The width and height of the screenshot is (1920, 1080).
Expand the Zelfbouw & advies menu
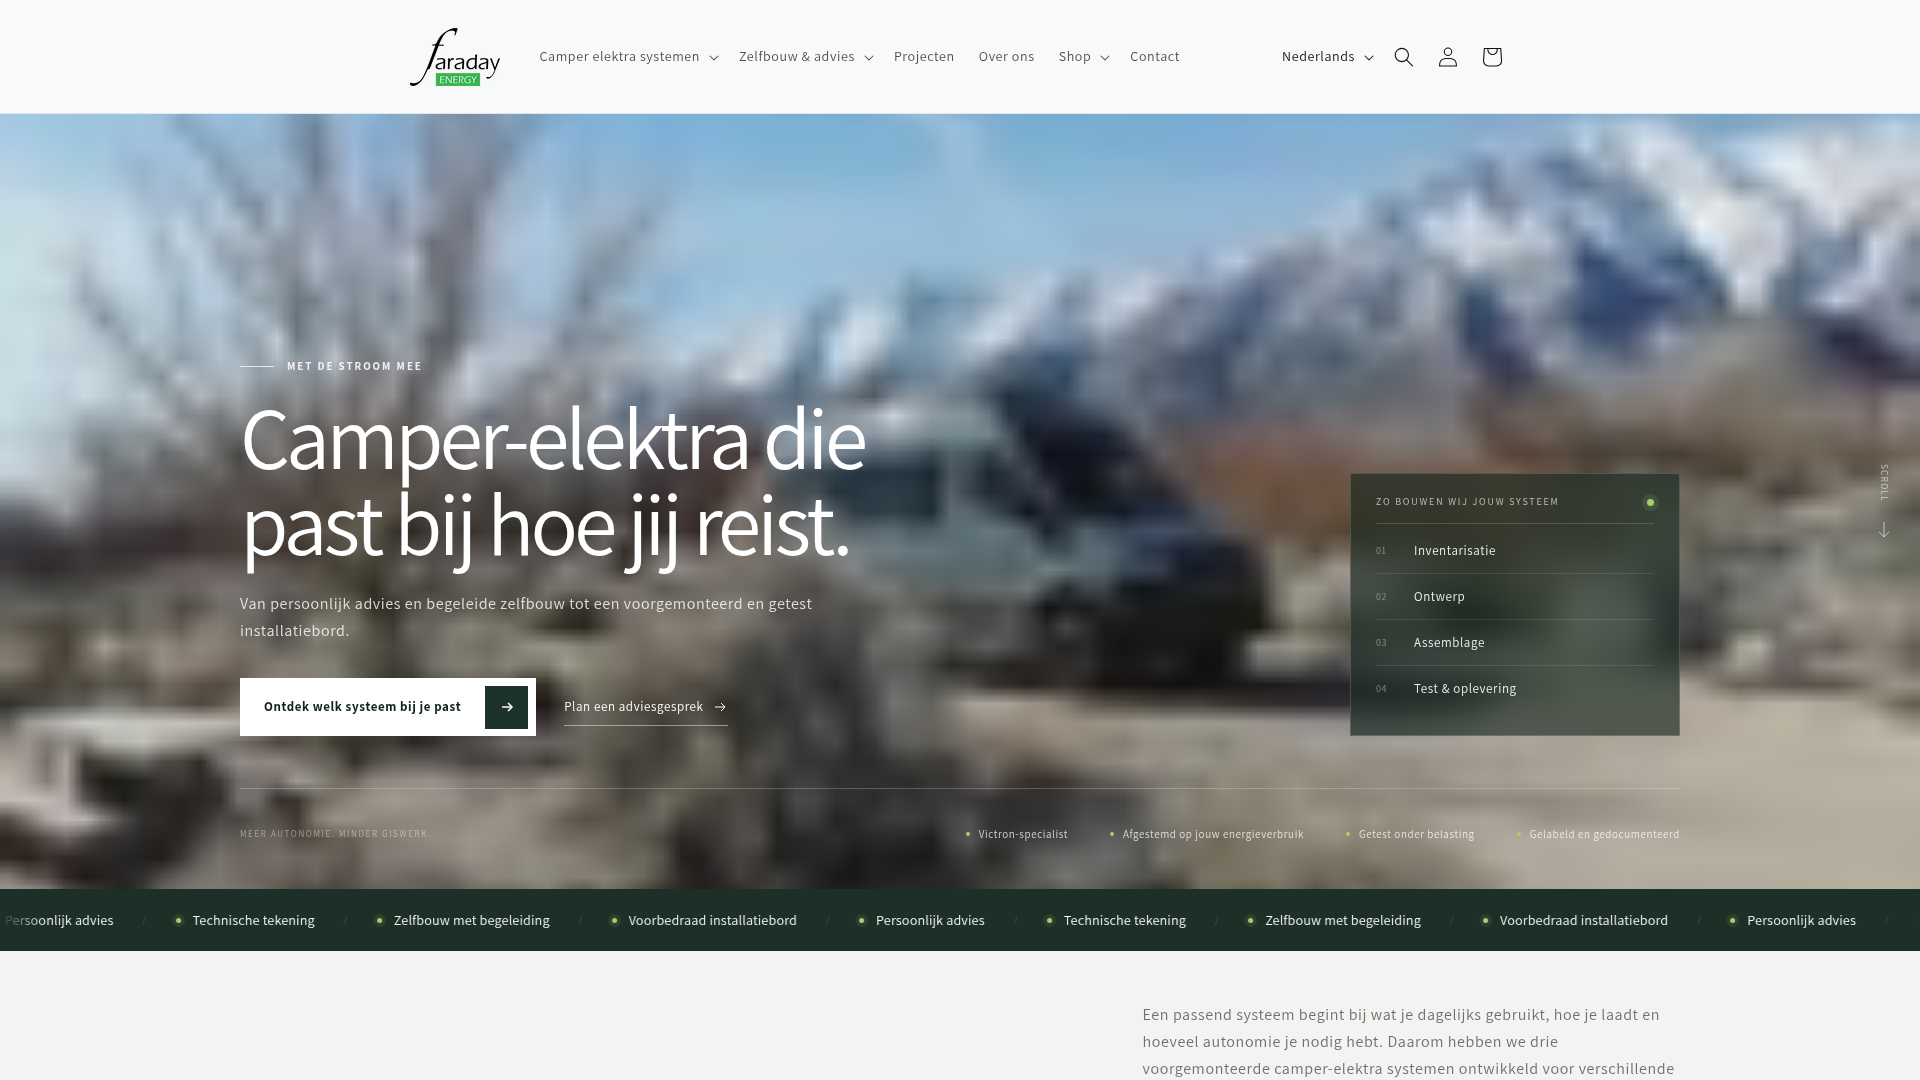click(806, 57)
